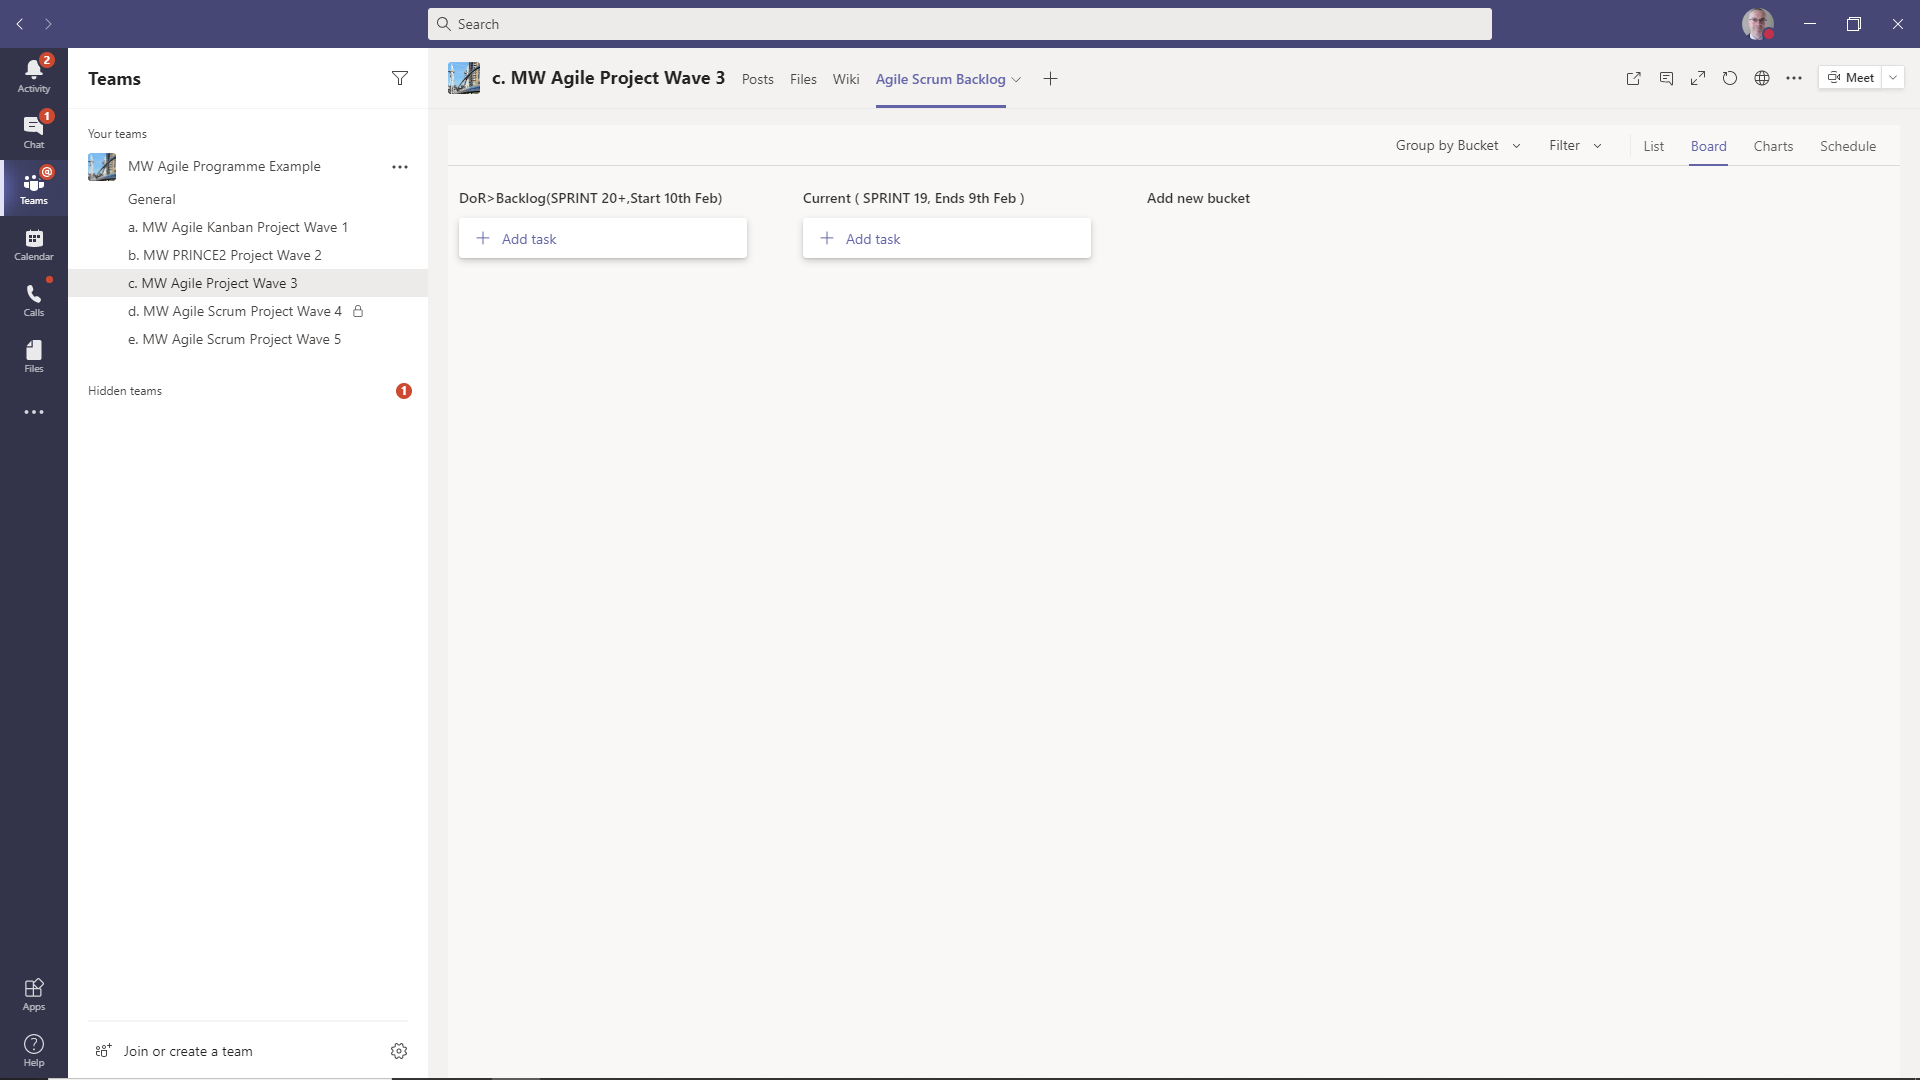1920x1080 pixels.
Task: Open the Calendar app icon
Action: 33,243
